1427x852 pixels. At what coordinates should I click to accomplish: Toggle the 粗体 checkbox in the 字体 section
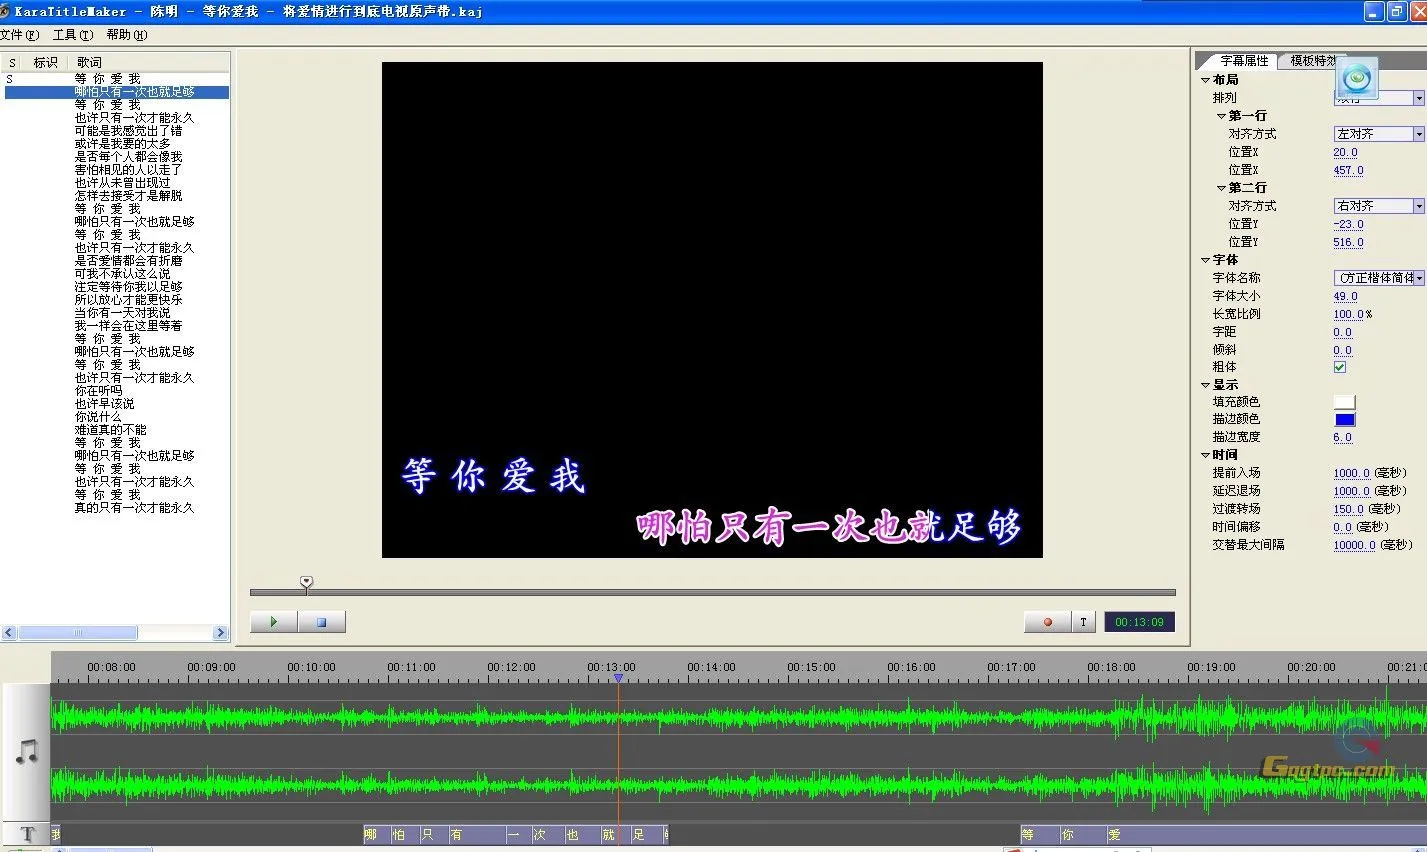pyautogui.click(x=1341, y=367)
